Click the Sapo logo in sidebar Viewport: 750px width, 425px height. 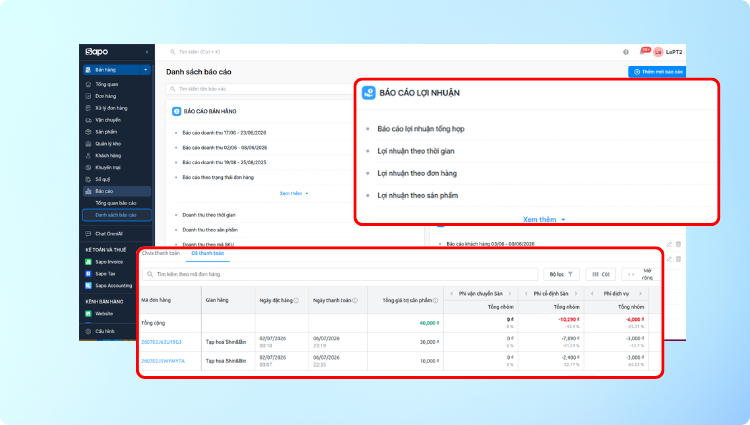[x=97, y=52]
